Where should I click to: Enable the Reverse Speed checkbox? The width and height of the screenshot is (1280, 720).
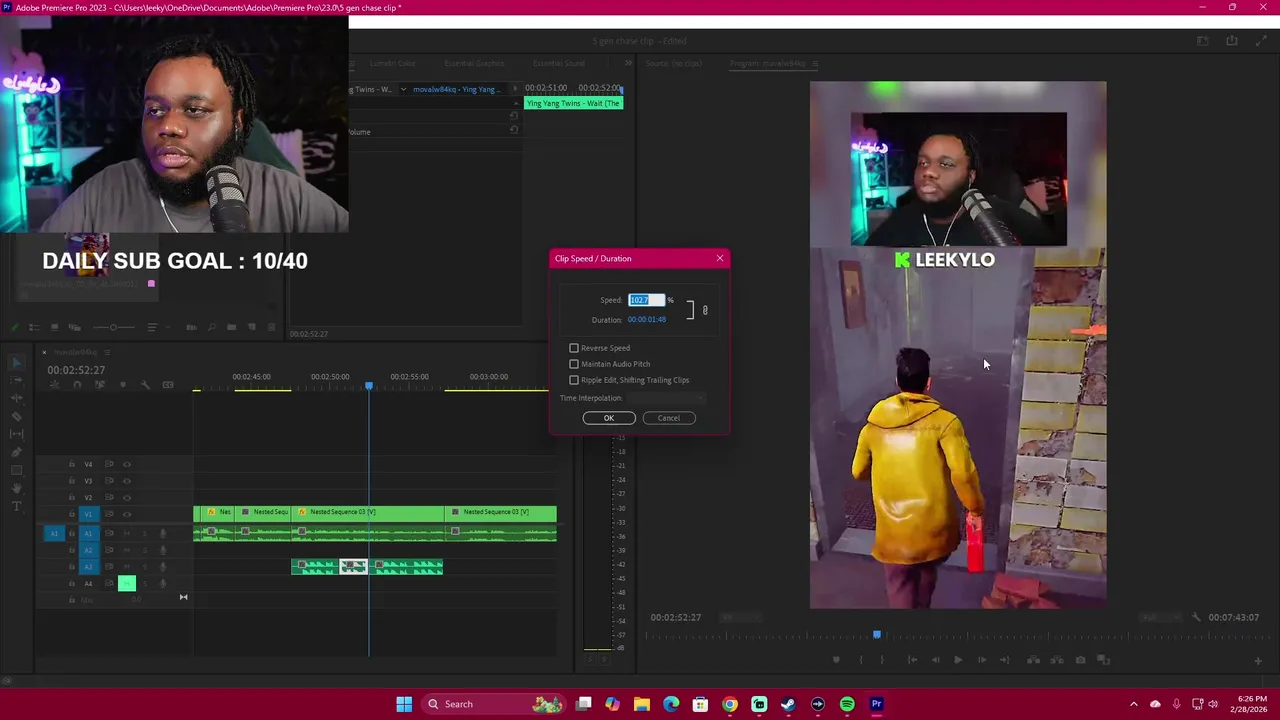(x=574, y=348)
